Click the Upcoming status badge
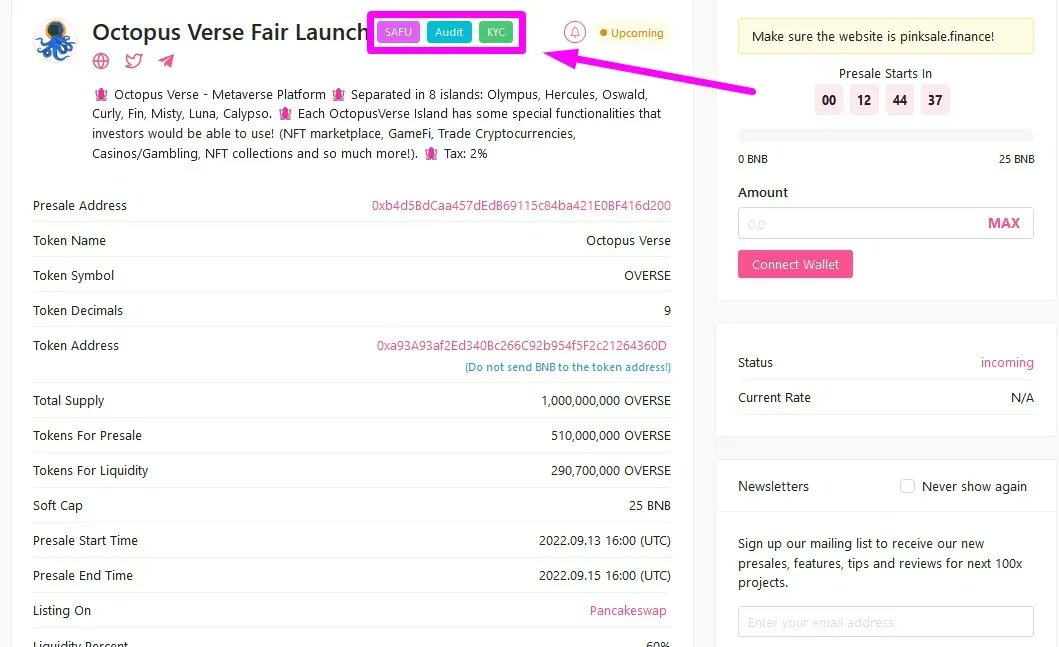The height and width of the screenshot is (647, 1059). [631, 32]
